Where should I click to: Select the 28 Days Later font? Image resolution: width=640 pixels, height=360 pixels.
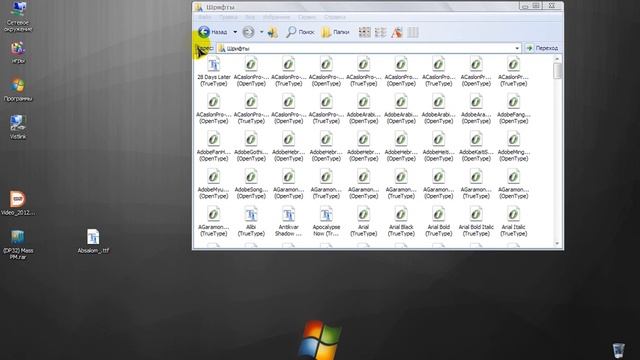pos(213,71)
